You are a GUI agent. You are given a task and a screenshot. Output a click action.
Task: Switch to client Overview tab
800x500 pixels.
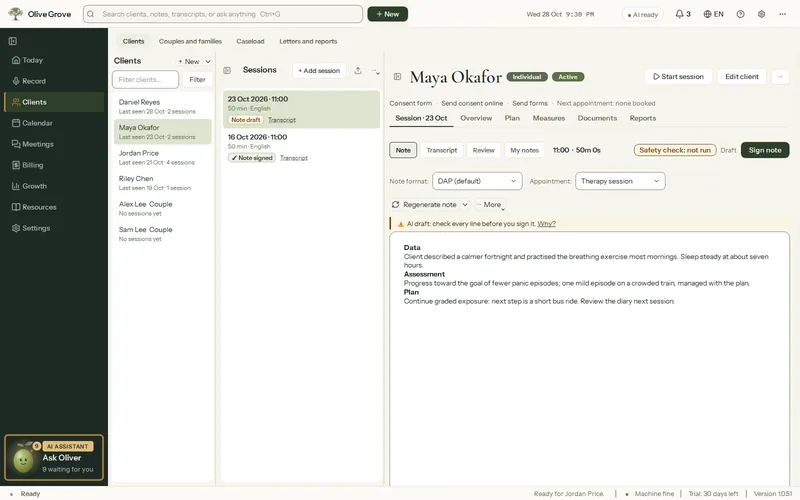tap(476, 118)
